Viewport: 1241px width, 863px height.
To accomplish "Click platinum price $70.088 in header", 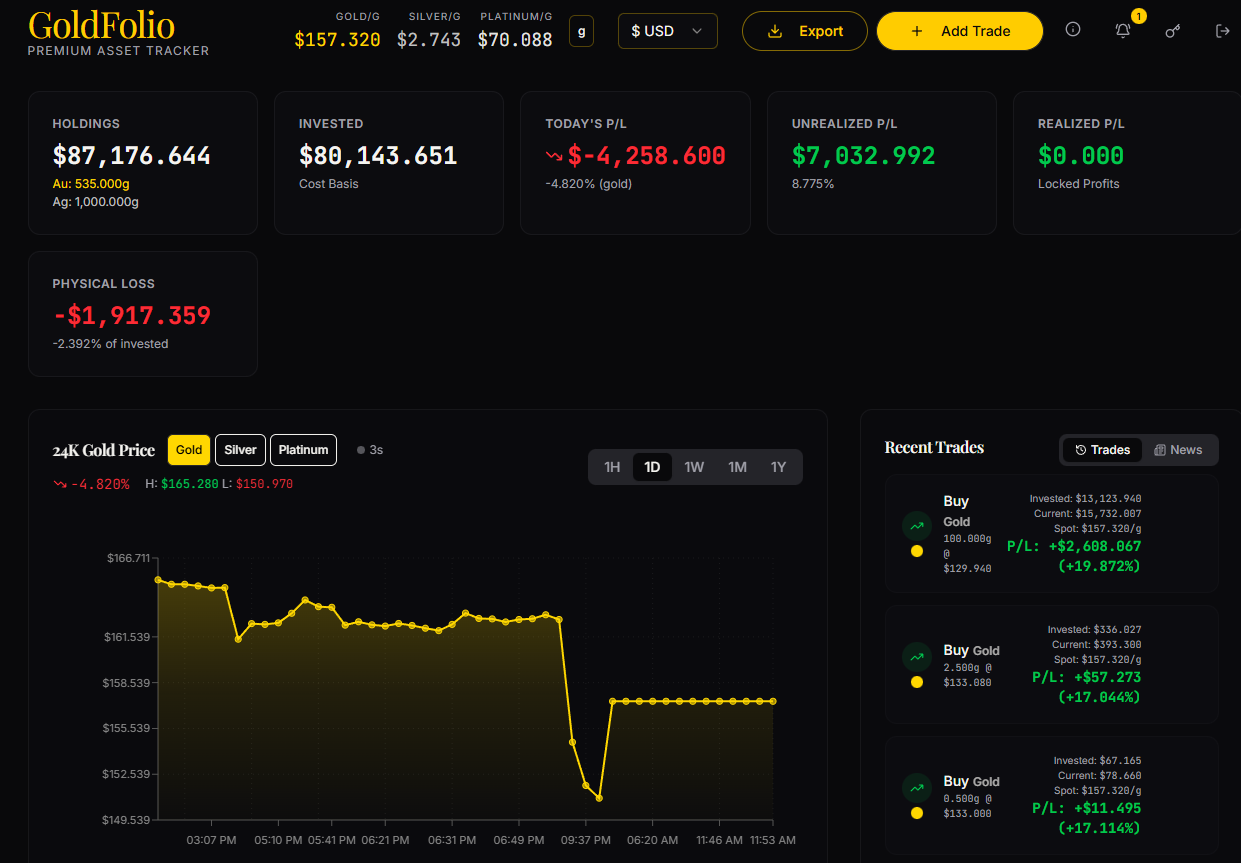I will coord(515,40).
